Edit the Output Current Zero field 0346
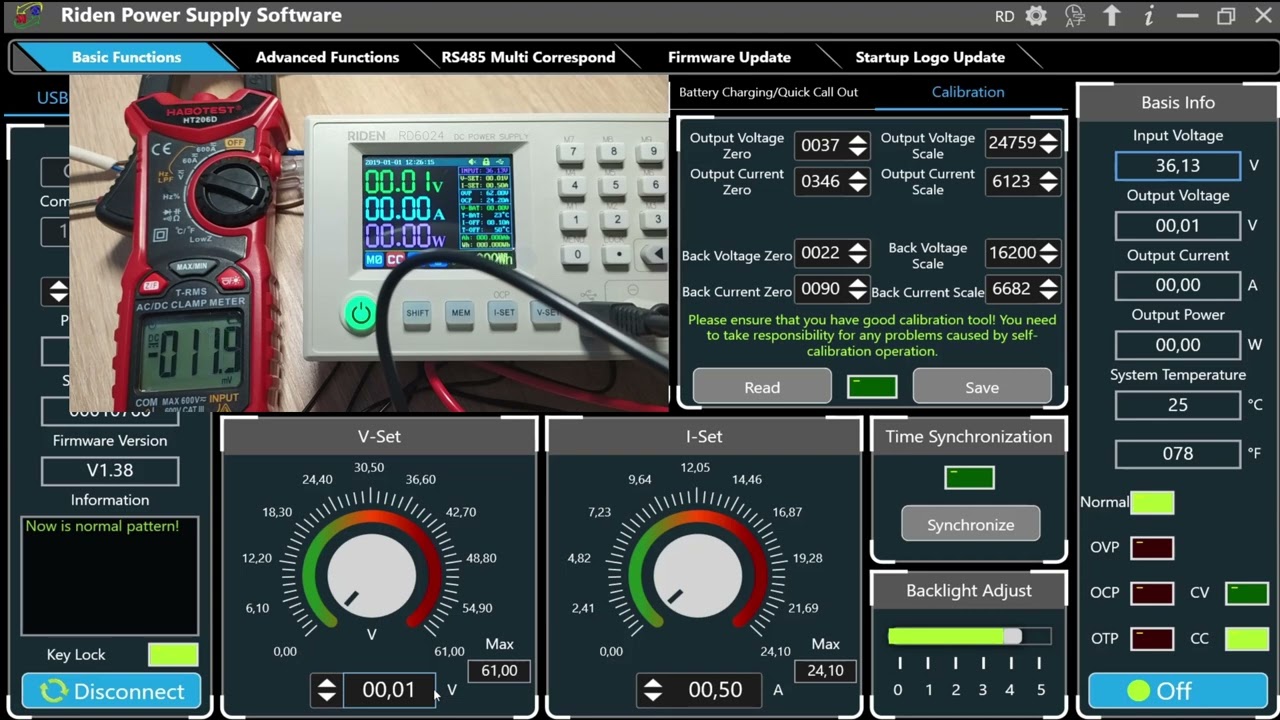This screenshot has height=720, width=1280. [821, 181]
